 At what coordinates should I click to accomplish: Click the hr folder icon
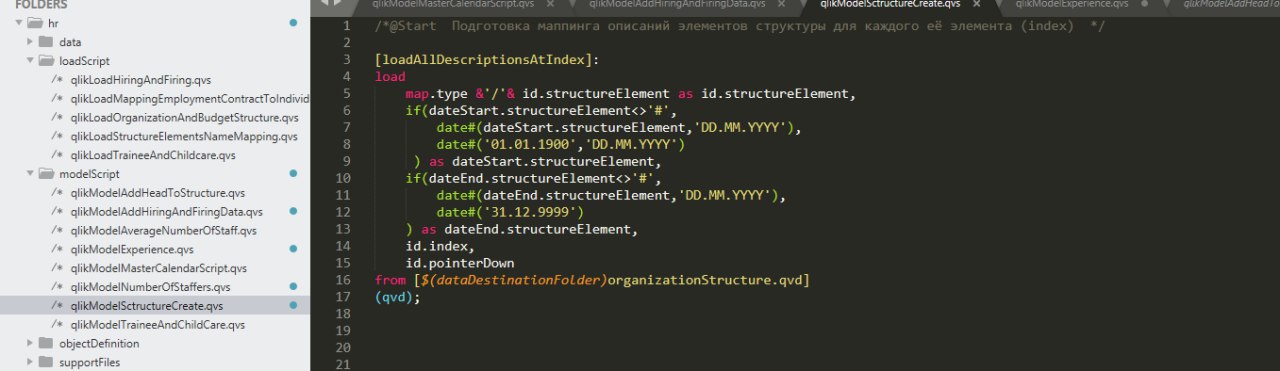click(x=36, y=23)
